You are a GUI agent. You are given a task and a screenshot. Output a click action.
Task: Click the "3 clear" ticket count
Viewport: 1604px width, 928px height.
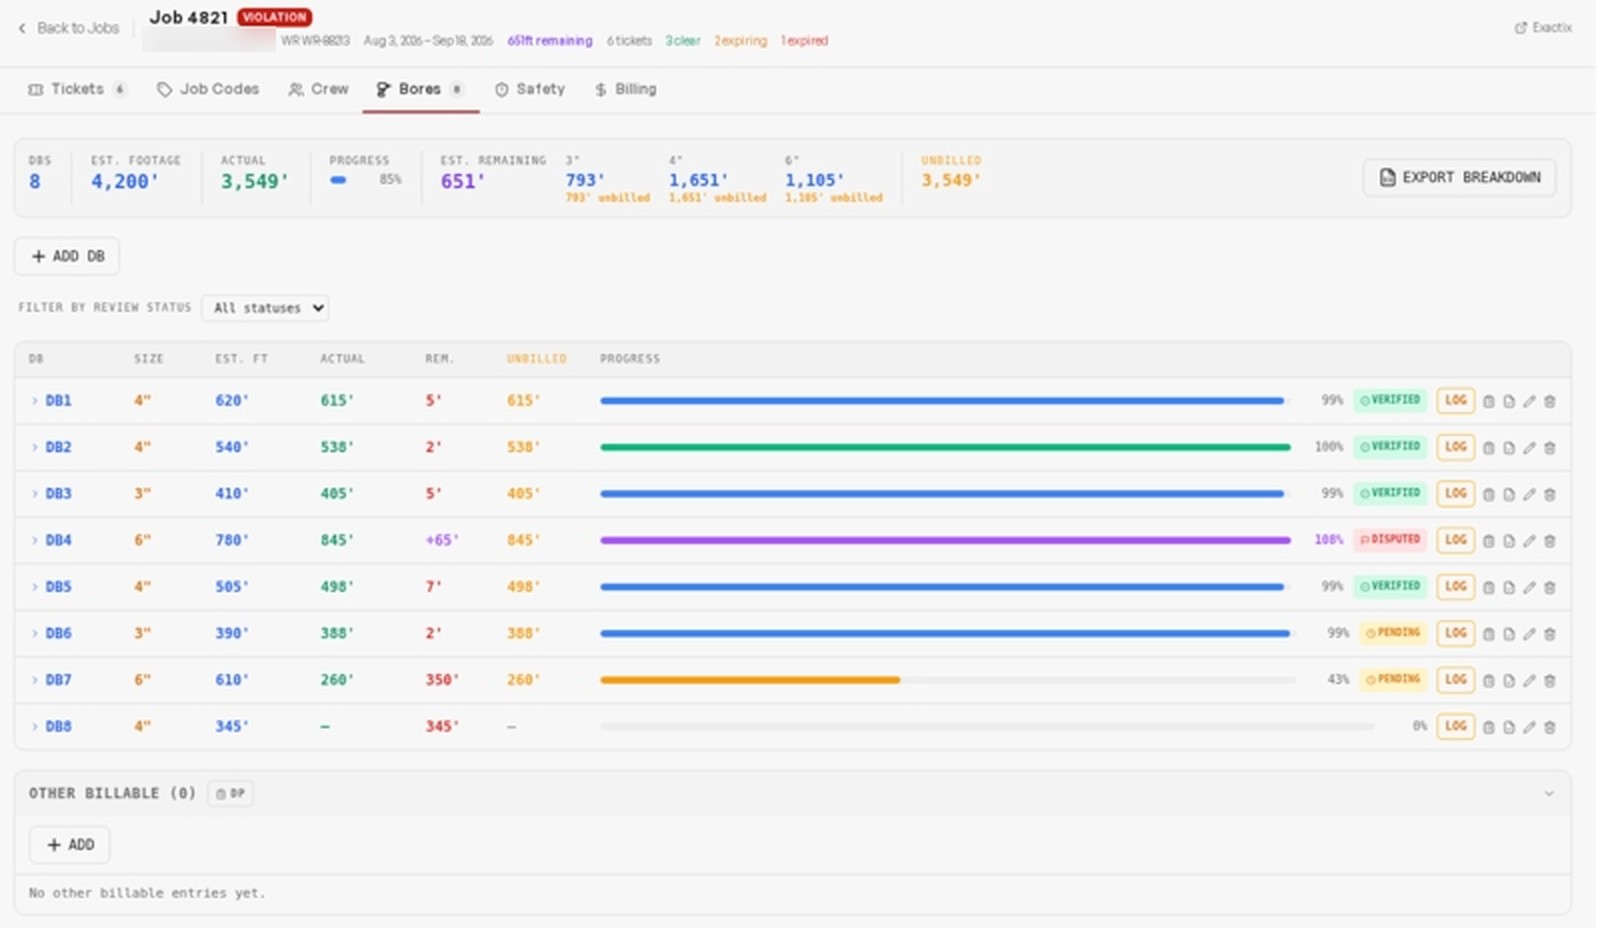[683, 41]
